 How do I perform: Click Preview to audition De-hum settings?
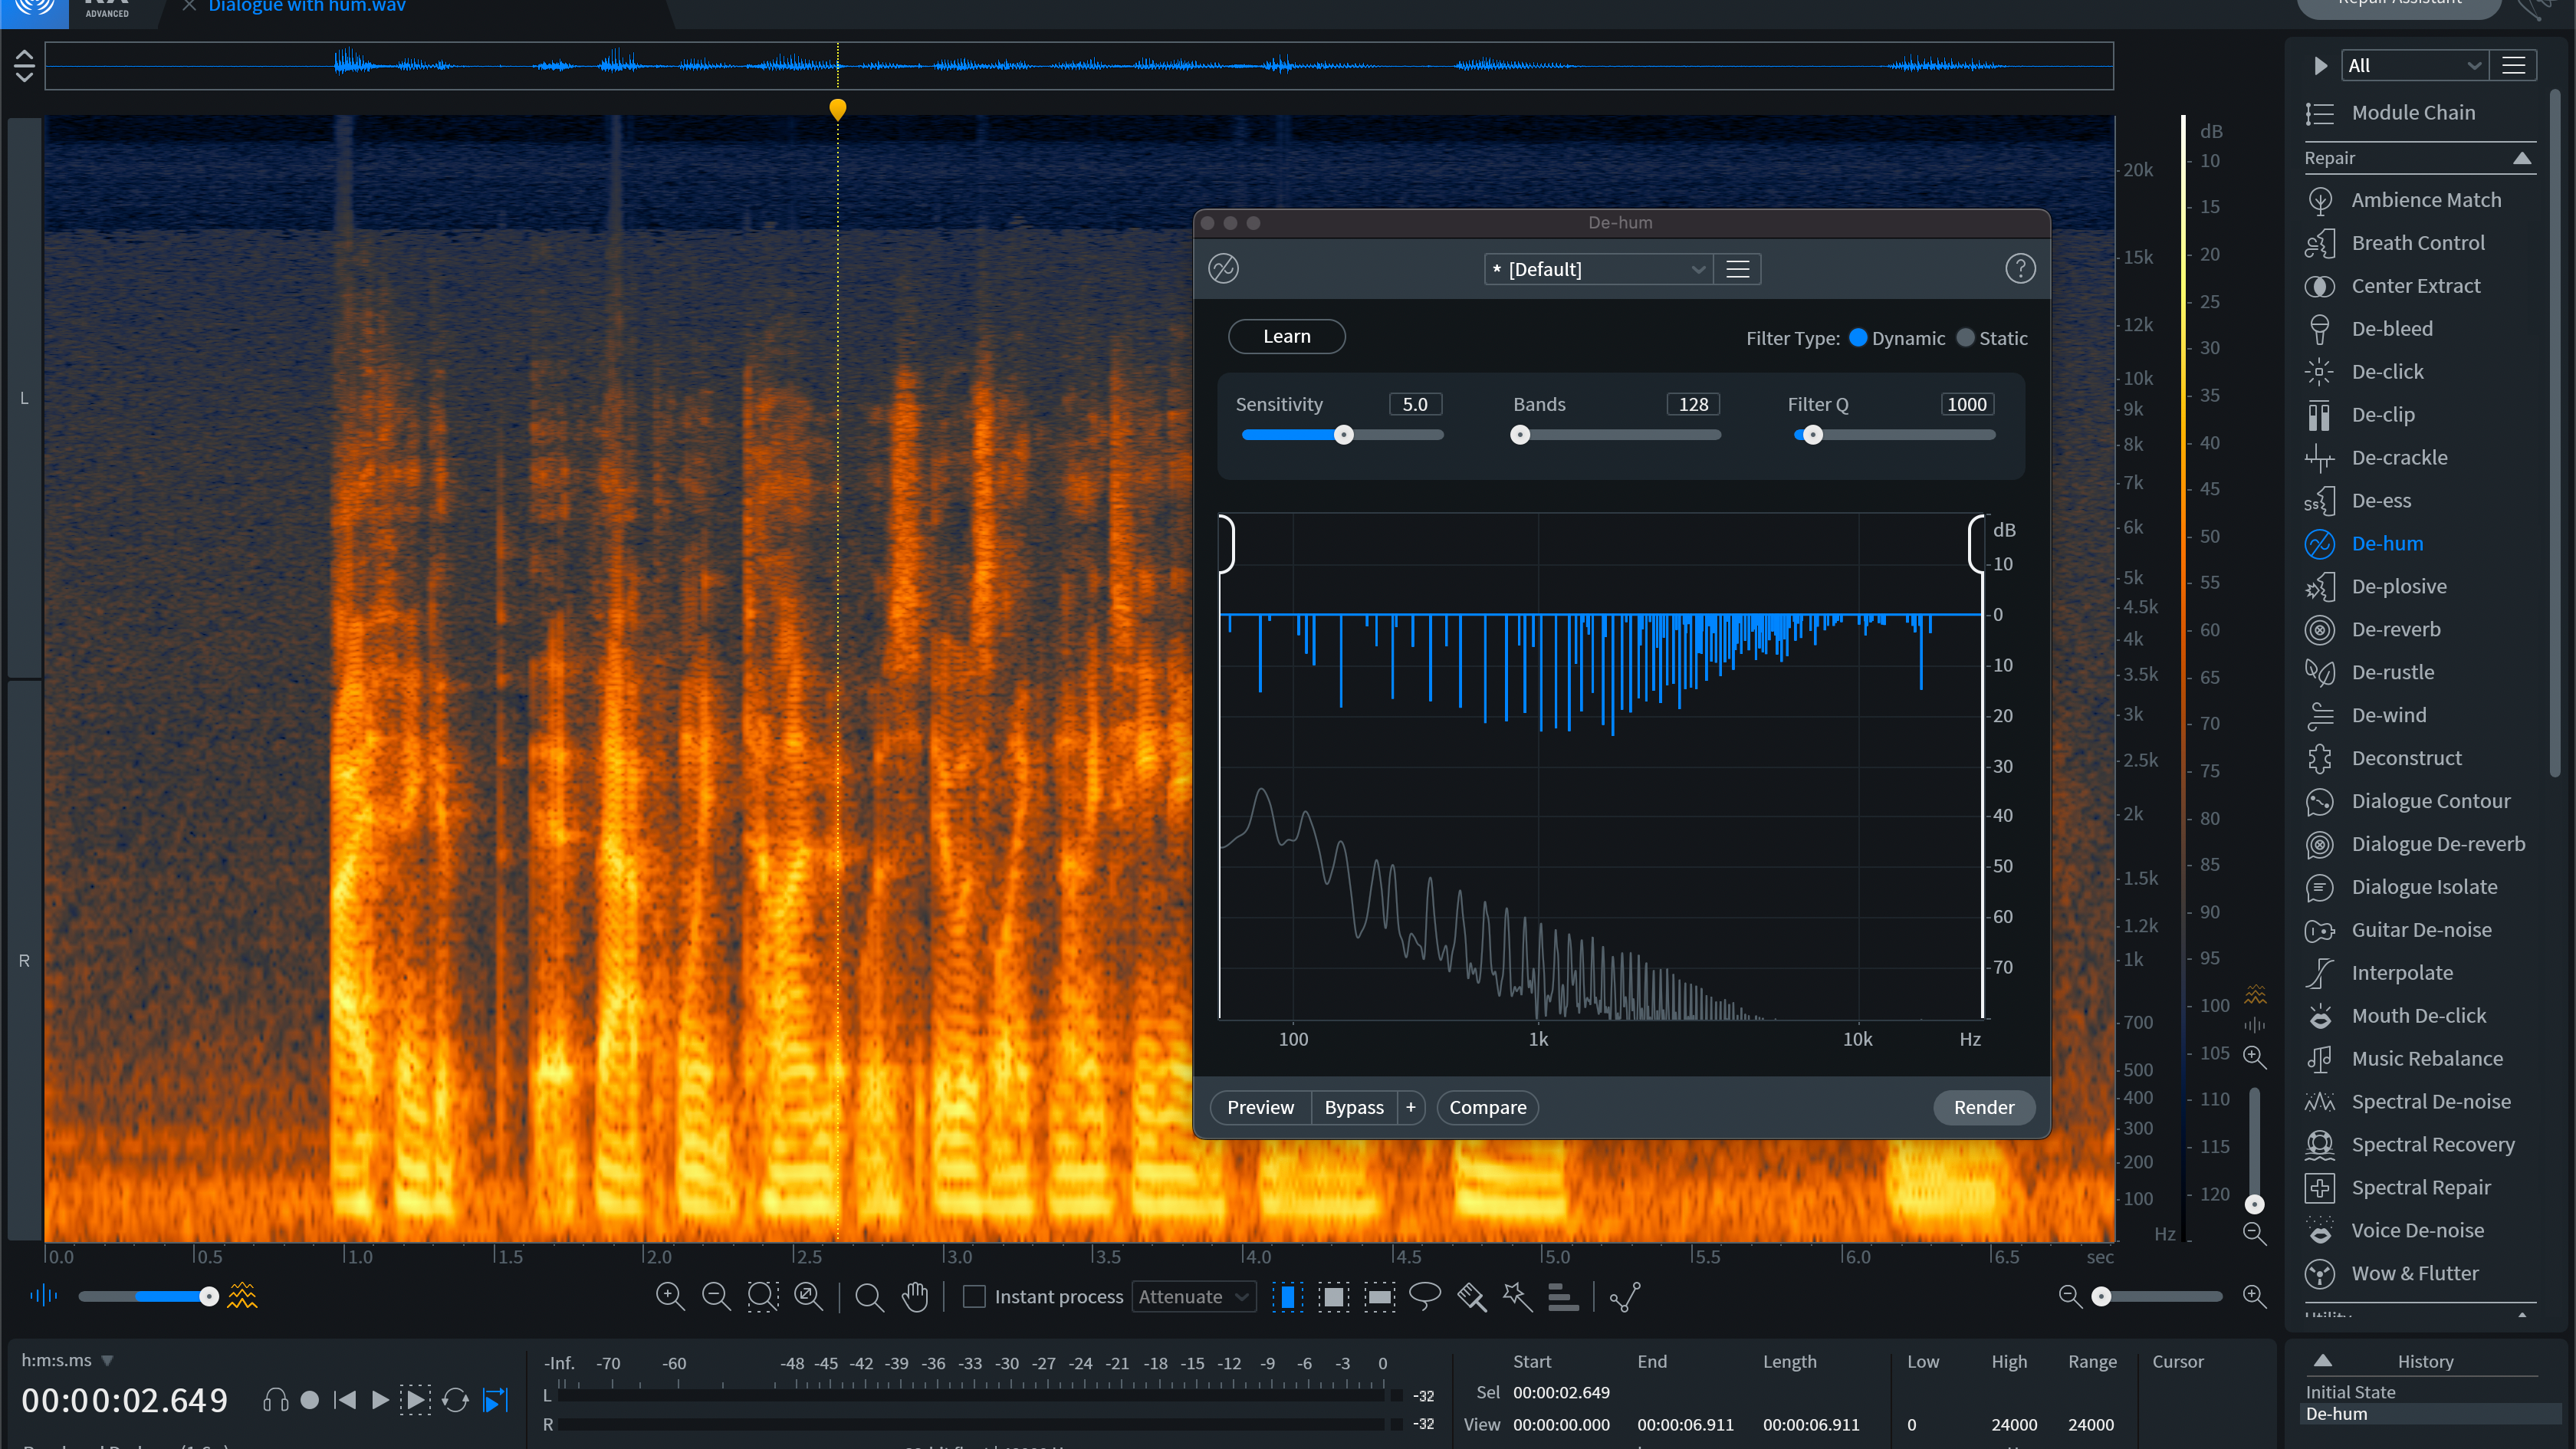(1260, 1106)
